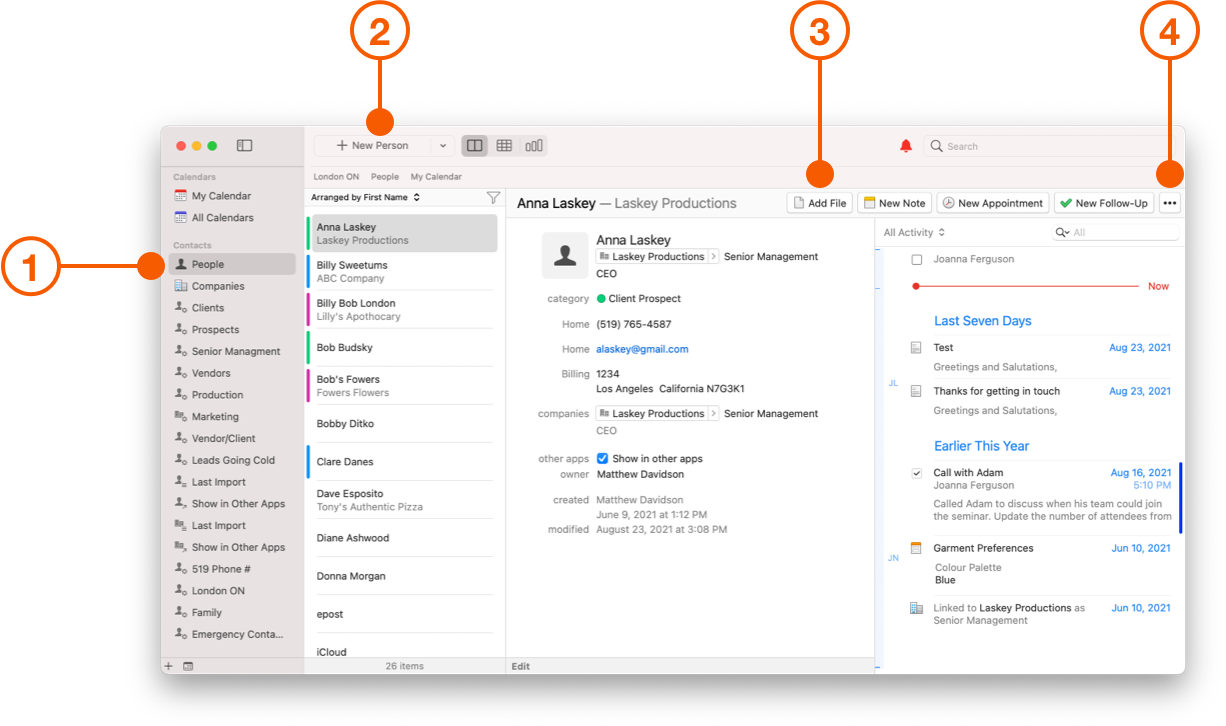Open more actions with the ellipsis icon
The width and height of the screenshot is (1226, 726).
pyautogui.click(x=1169, y=202)
